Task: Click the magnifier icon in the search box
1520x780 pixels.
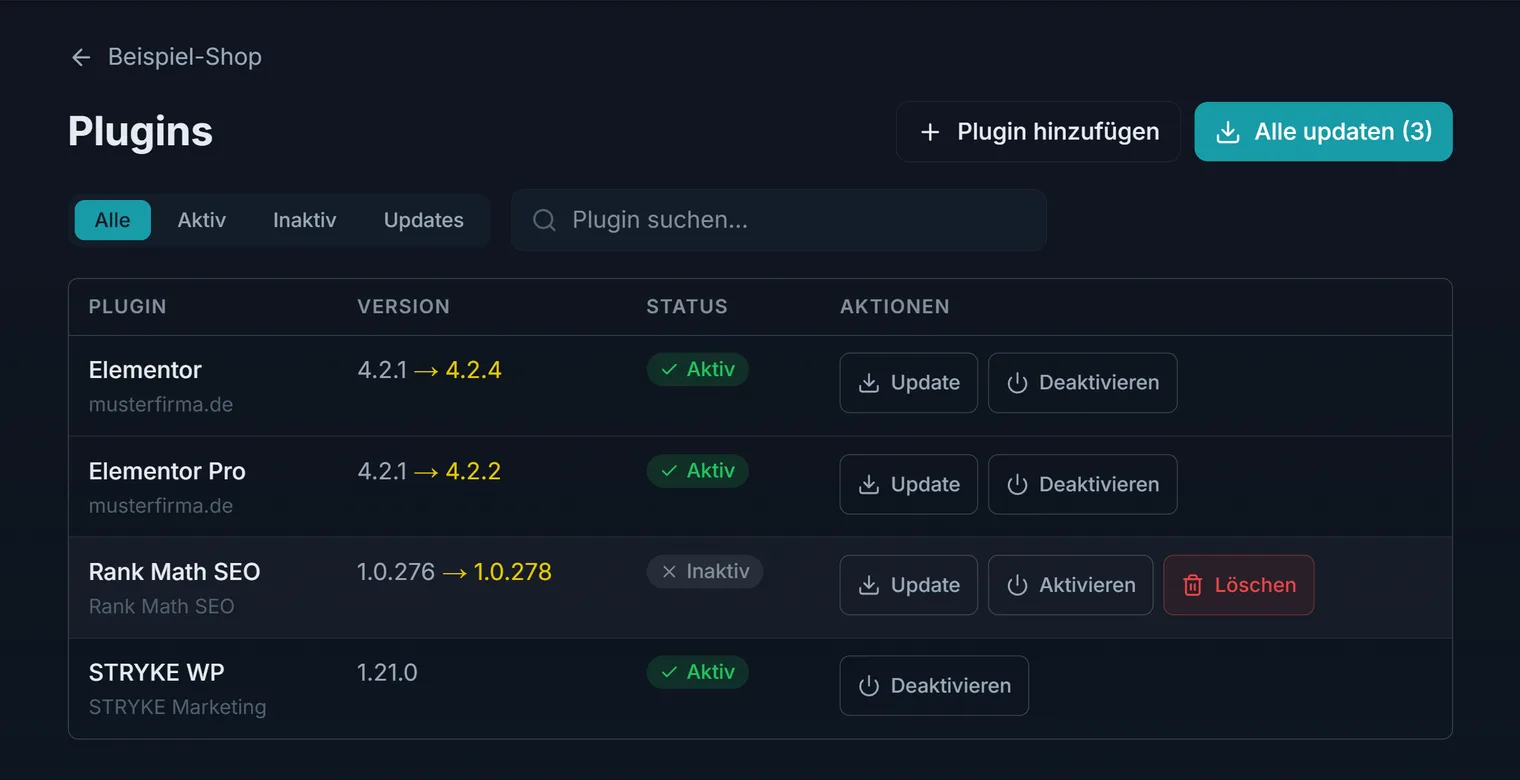Action: point(544,220)
